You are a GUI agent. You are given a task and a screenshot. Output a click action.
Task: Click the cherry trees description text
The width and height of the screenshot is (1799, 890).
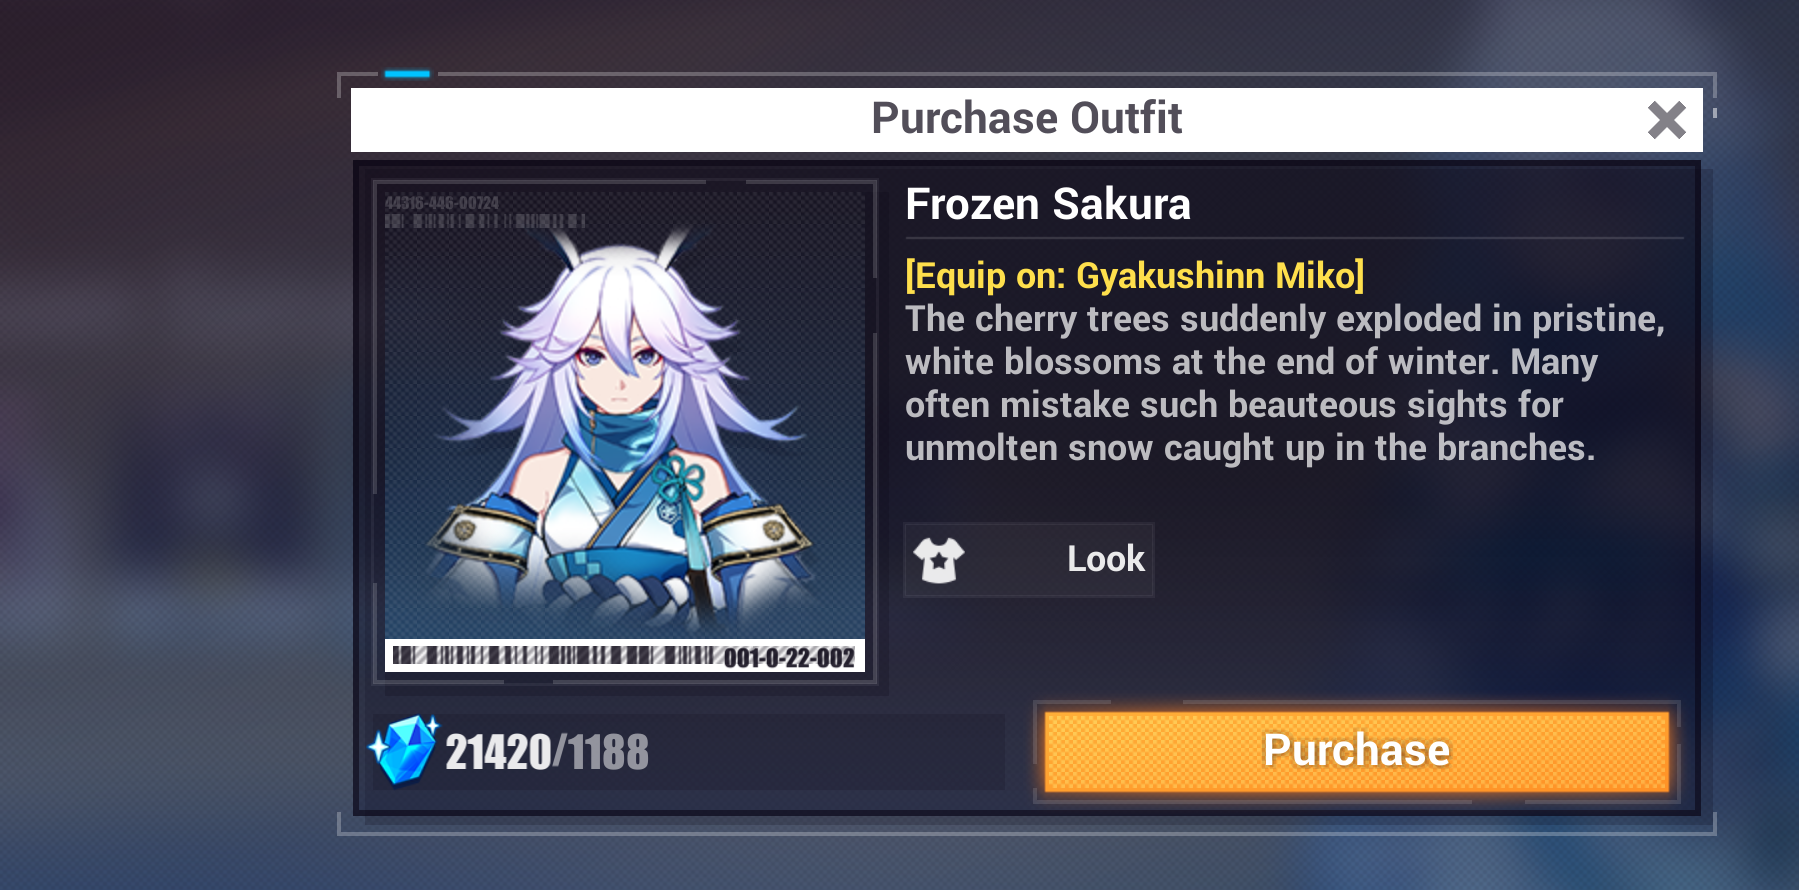(1285, 383)
